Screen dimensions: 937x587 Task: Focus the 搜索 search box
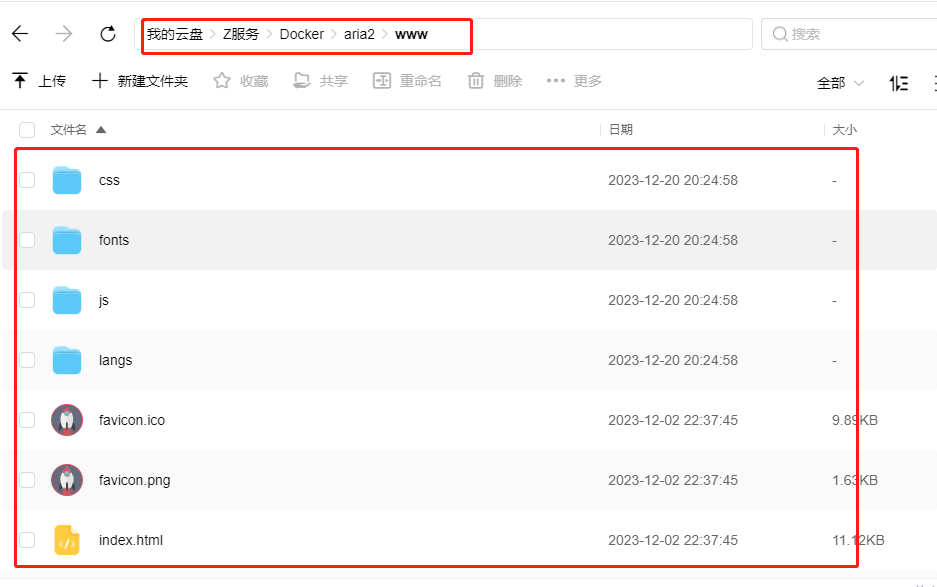[x=850, y=34]
